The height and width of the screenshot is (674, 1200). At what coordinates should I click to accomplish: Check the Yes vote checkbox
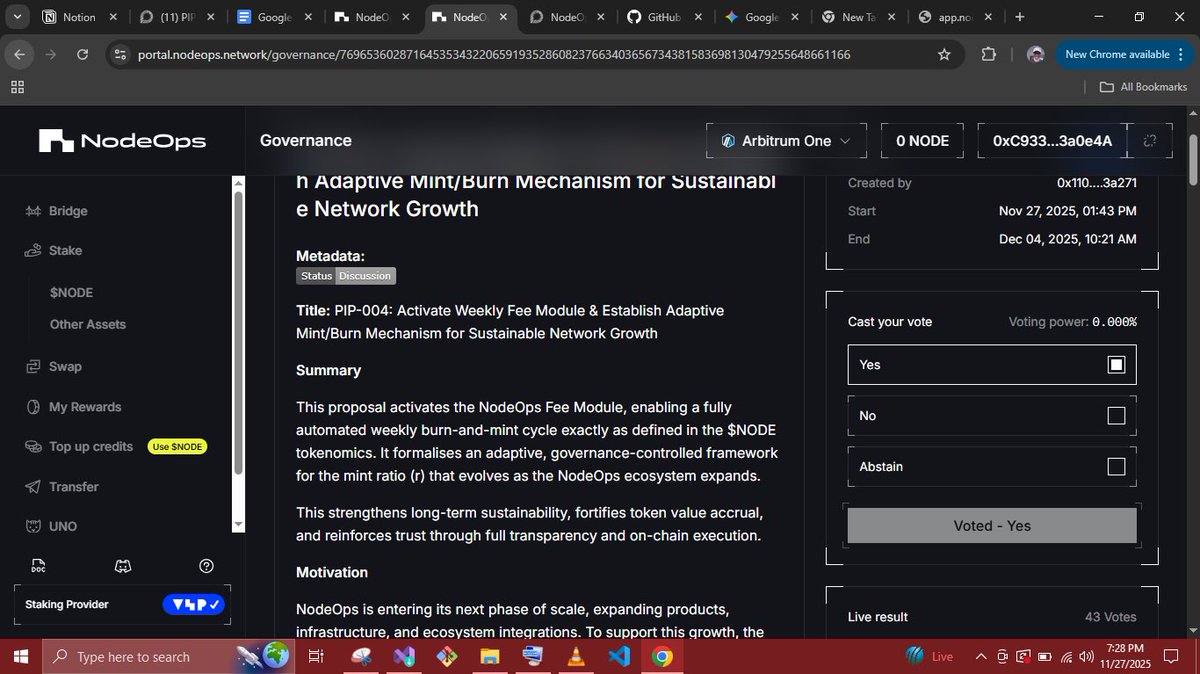tap(1116, 365)
